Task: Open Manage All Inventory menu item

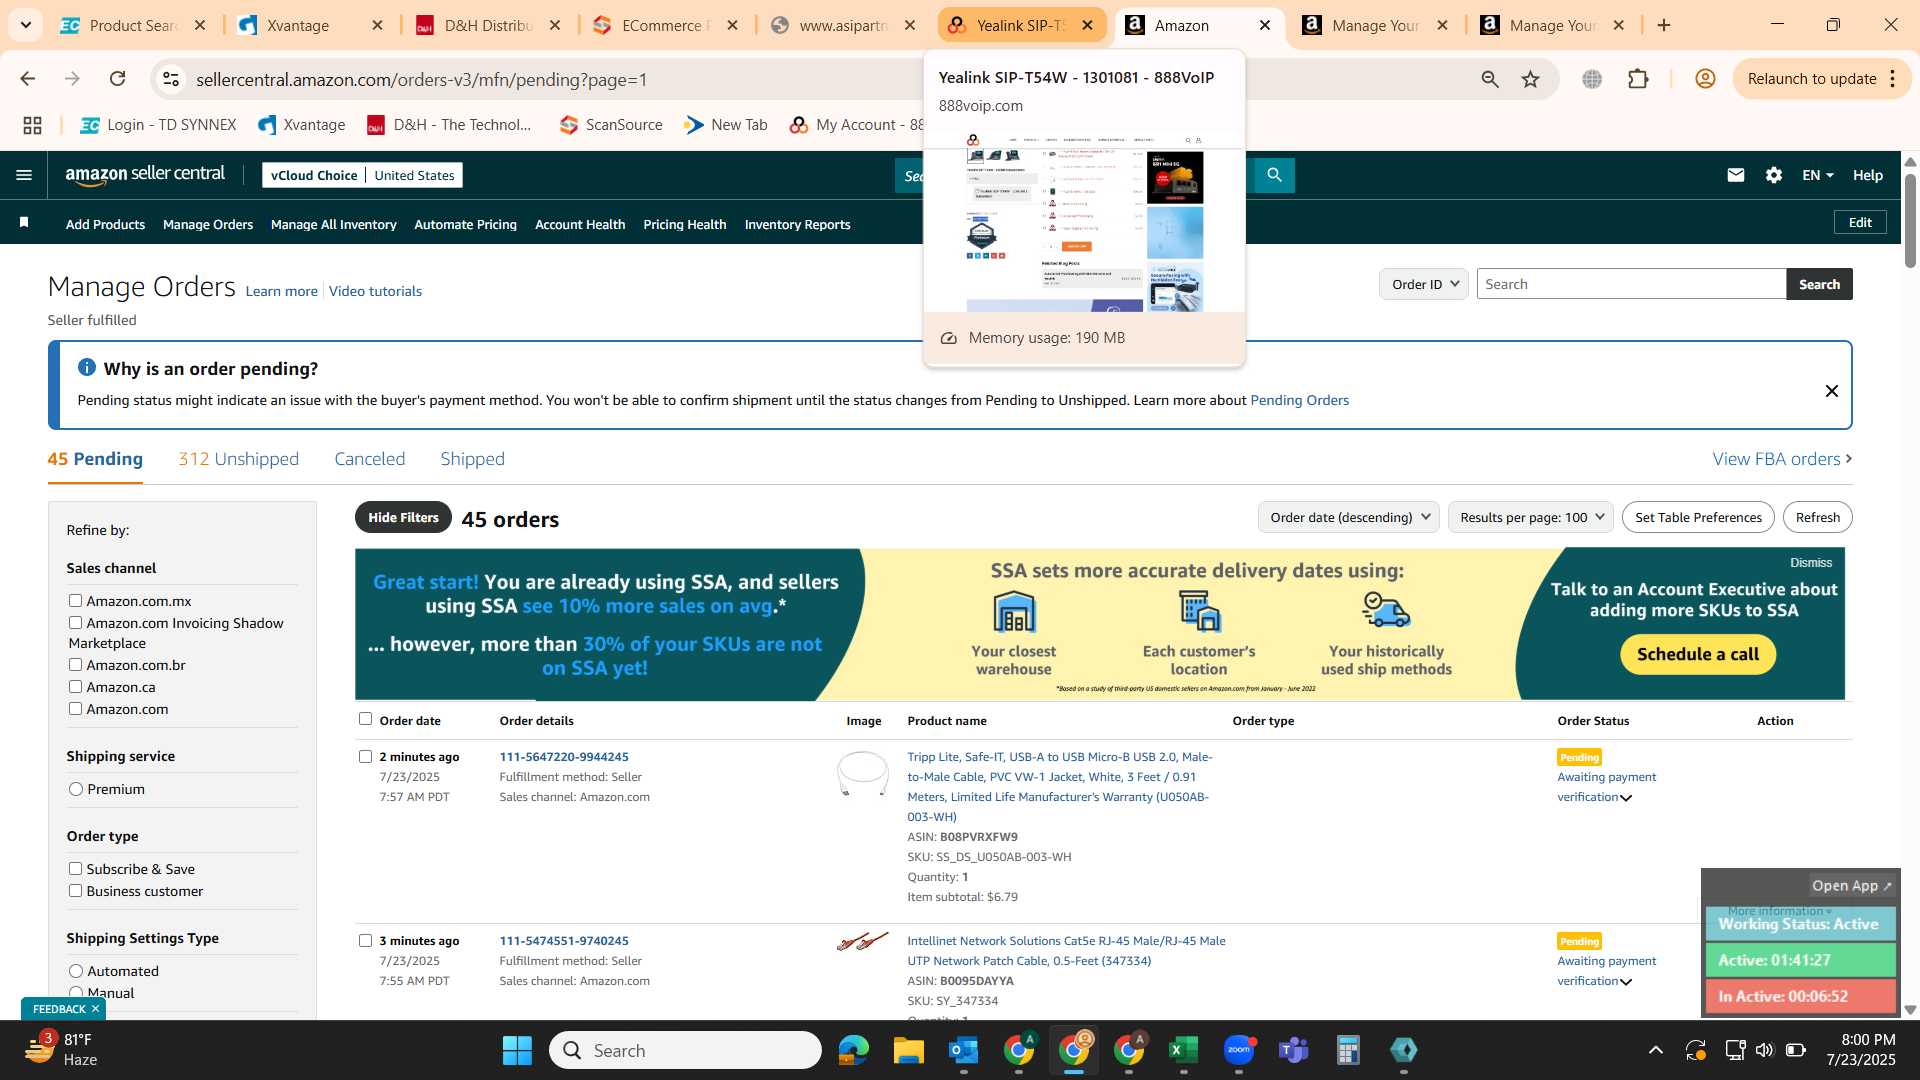Action: click(x=333, y=224)
